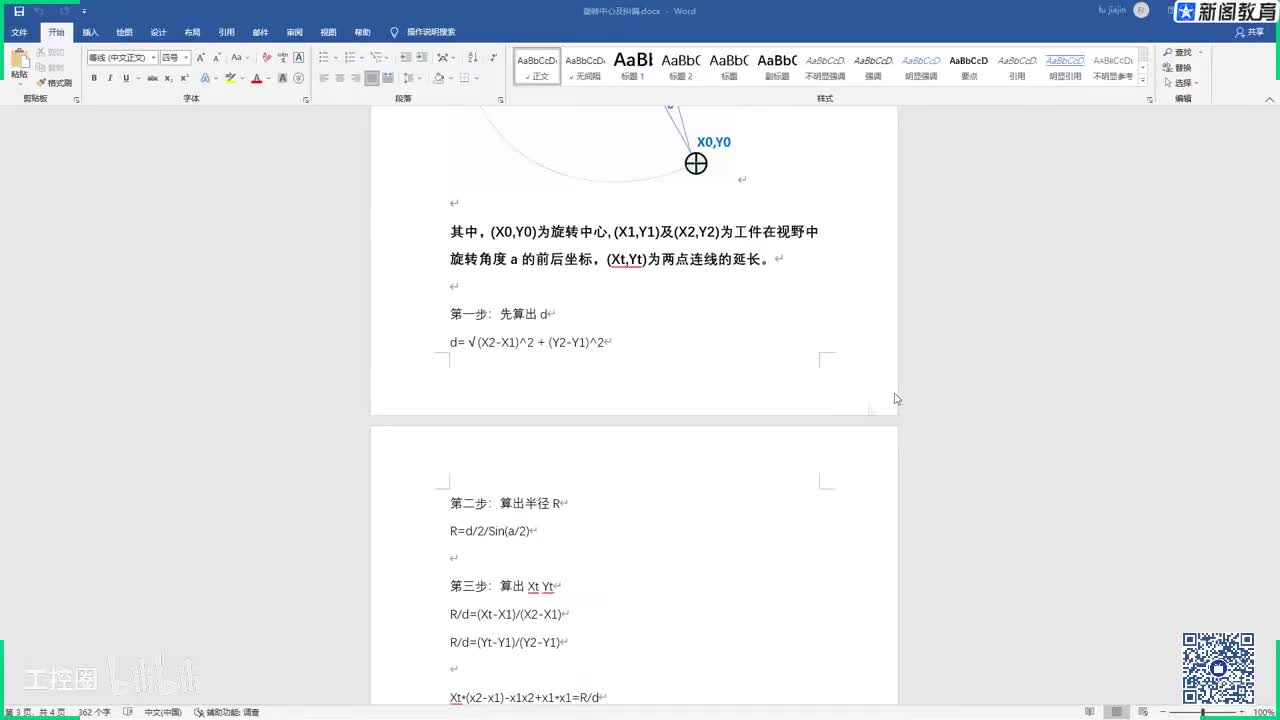Apply character shading icon
This screenshot has width=1280, height=720.
[282, 78]
